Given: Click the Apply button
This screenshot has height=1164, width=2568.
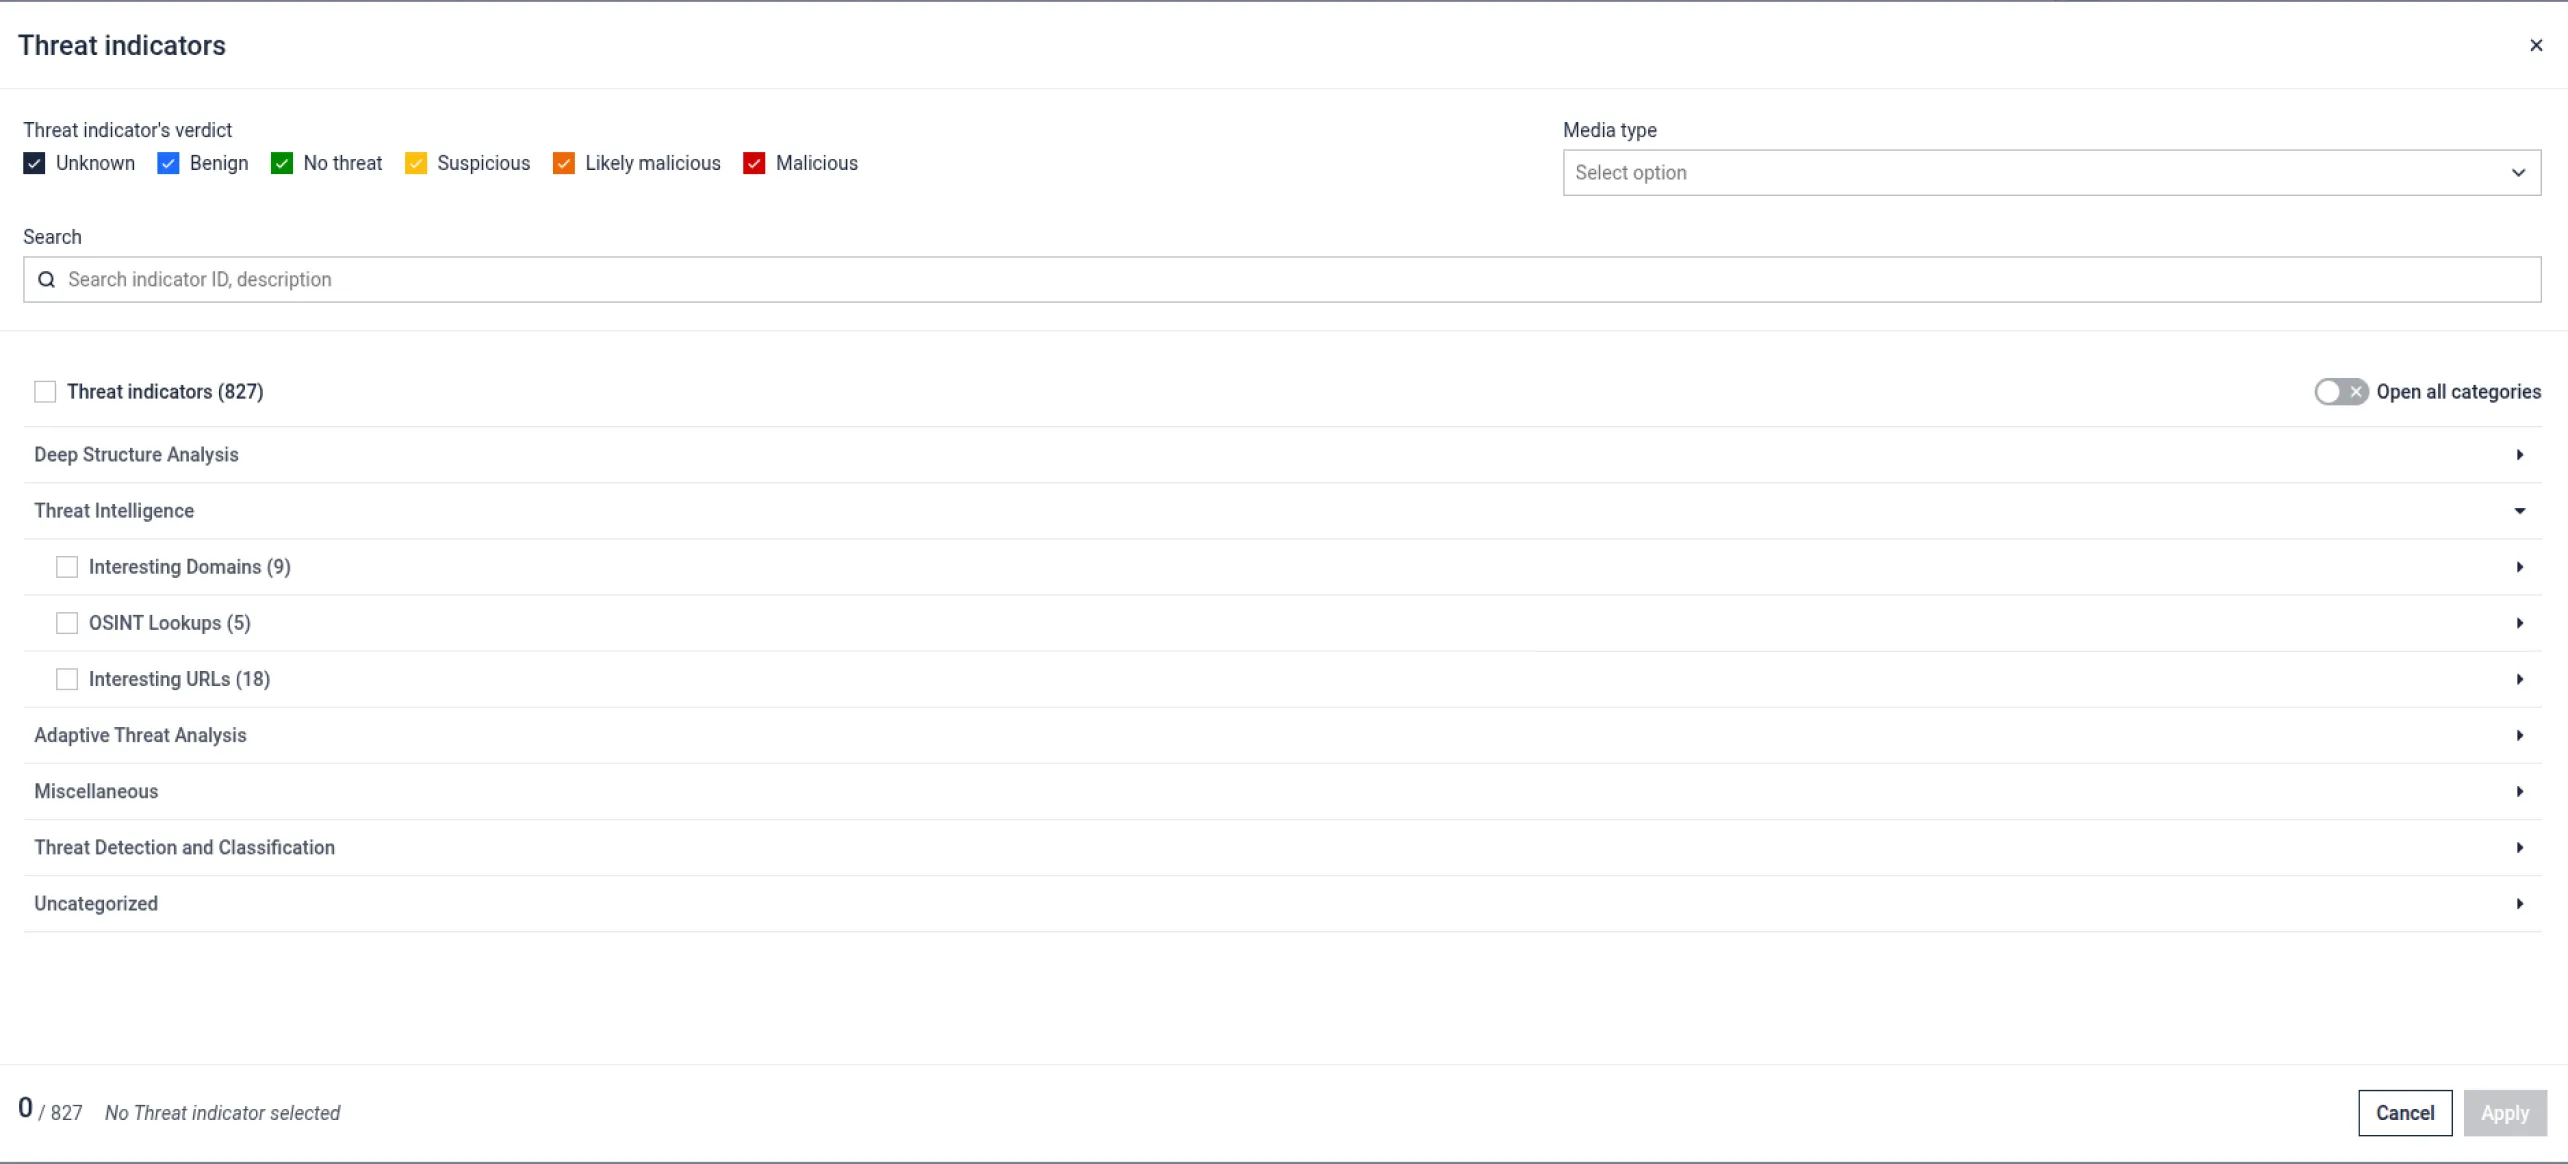Looking at the screenshot, I should click(2505, 1112).
